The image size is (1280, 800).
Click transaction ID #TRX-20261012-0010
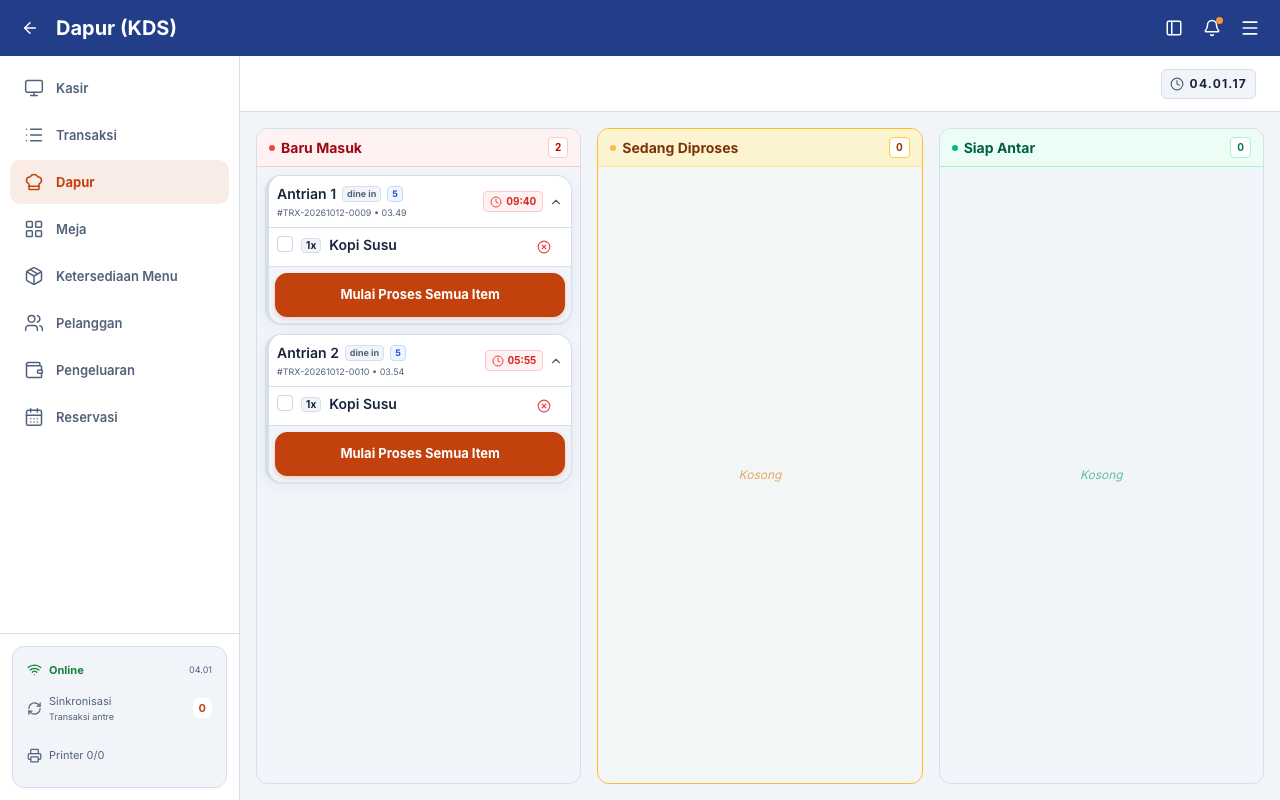(324, 372)
